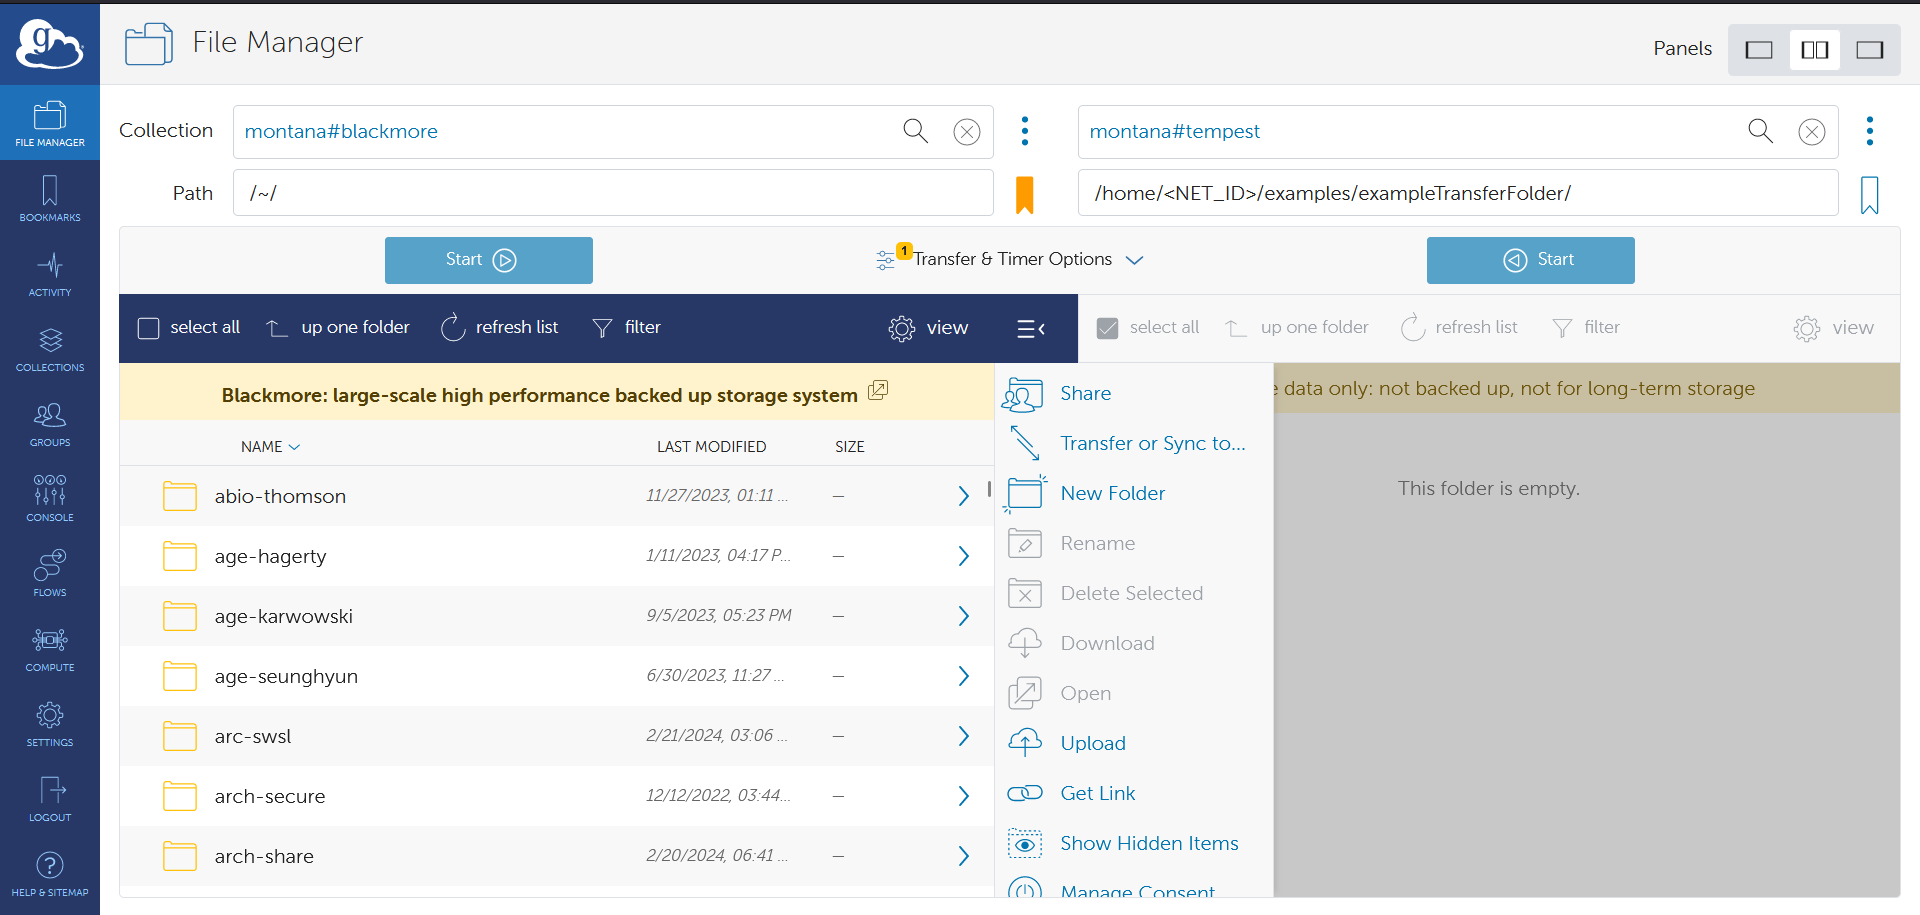Expand the age-karwowski folder chevron

[963, 616]
